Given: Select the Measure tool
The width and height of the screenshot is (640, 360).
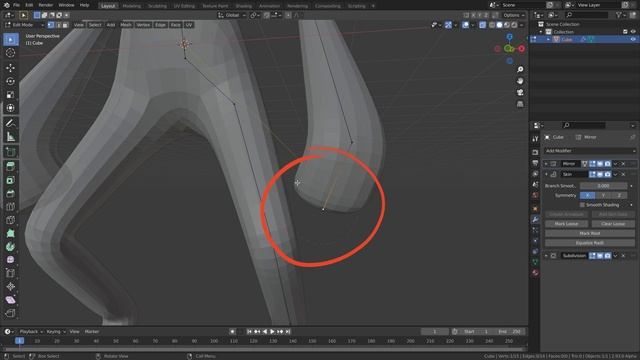Looking at the screenshot, I should coord(11,137).
